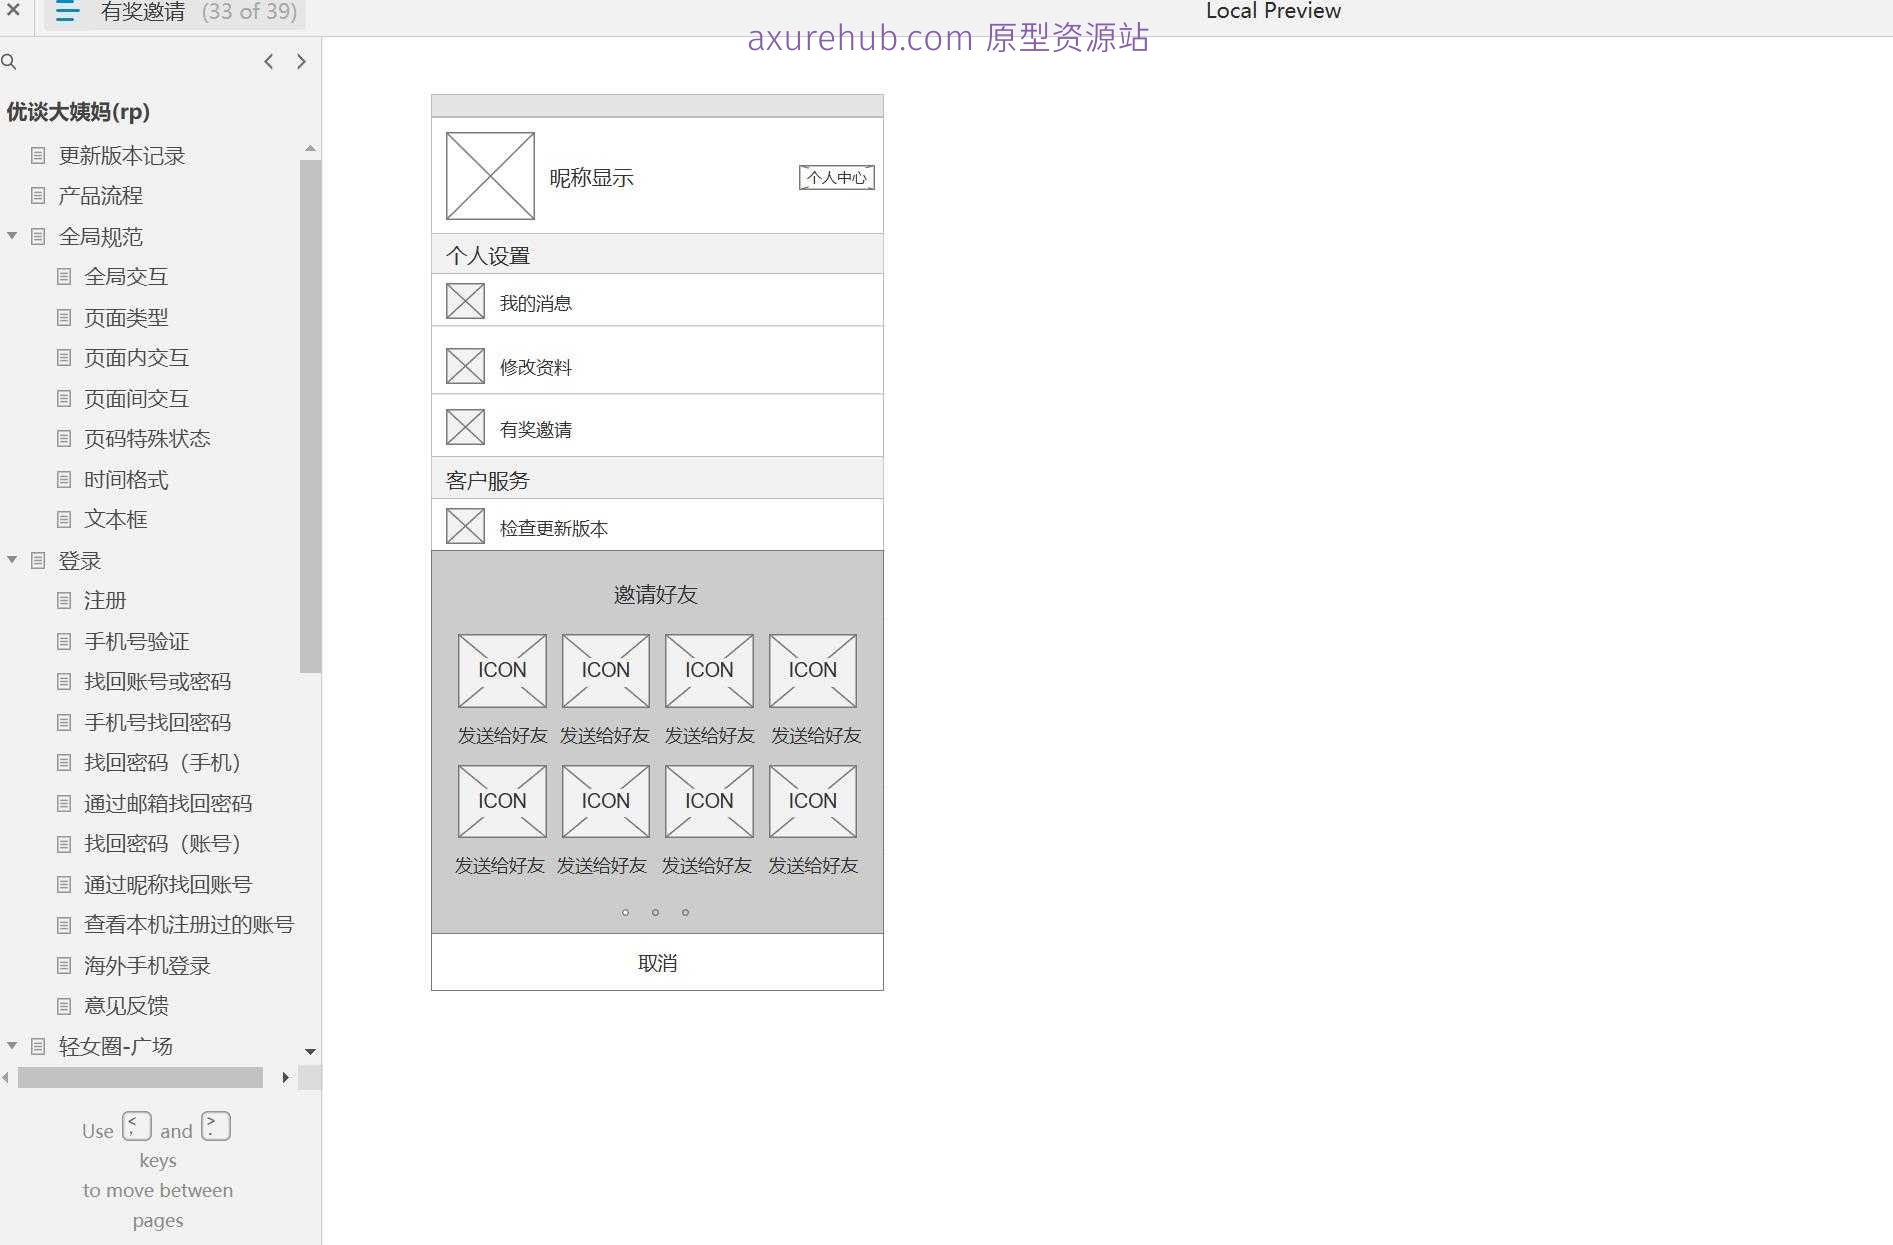Image resolution: width=1893 pixels, height=1245 pixels.
Task: Click the middle pagination dot in share panel
Action: click(655, 912)
